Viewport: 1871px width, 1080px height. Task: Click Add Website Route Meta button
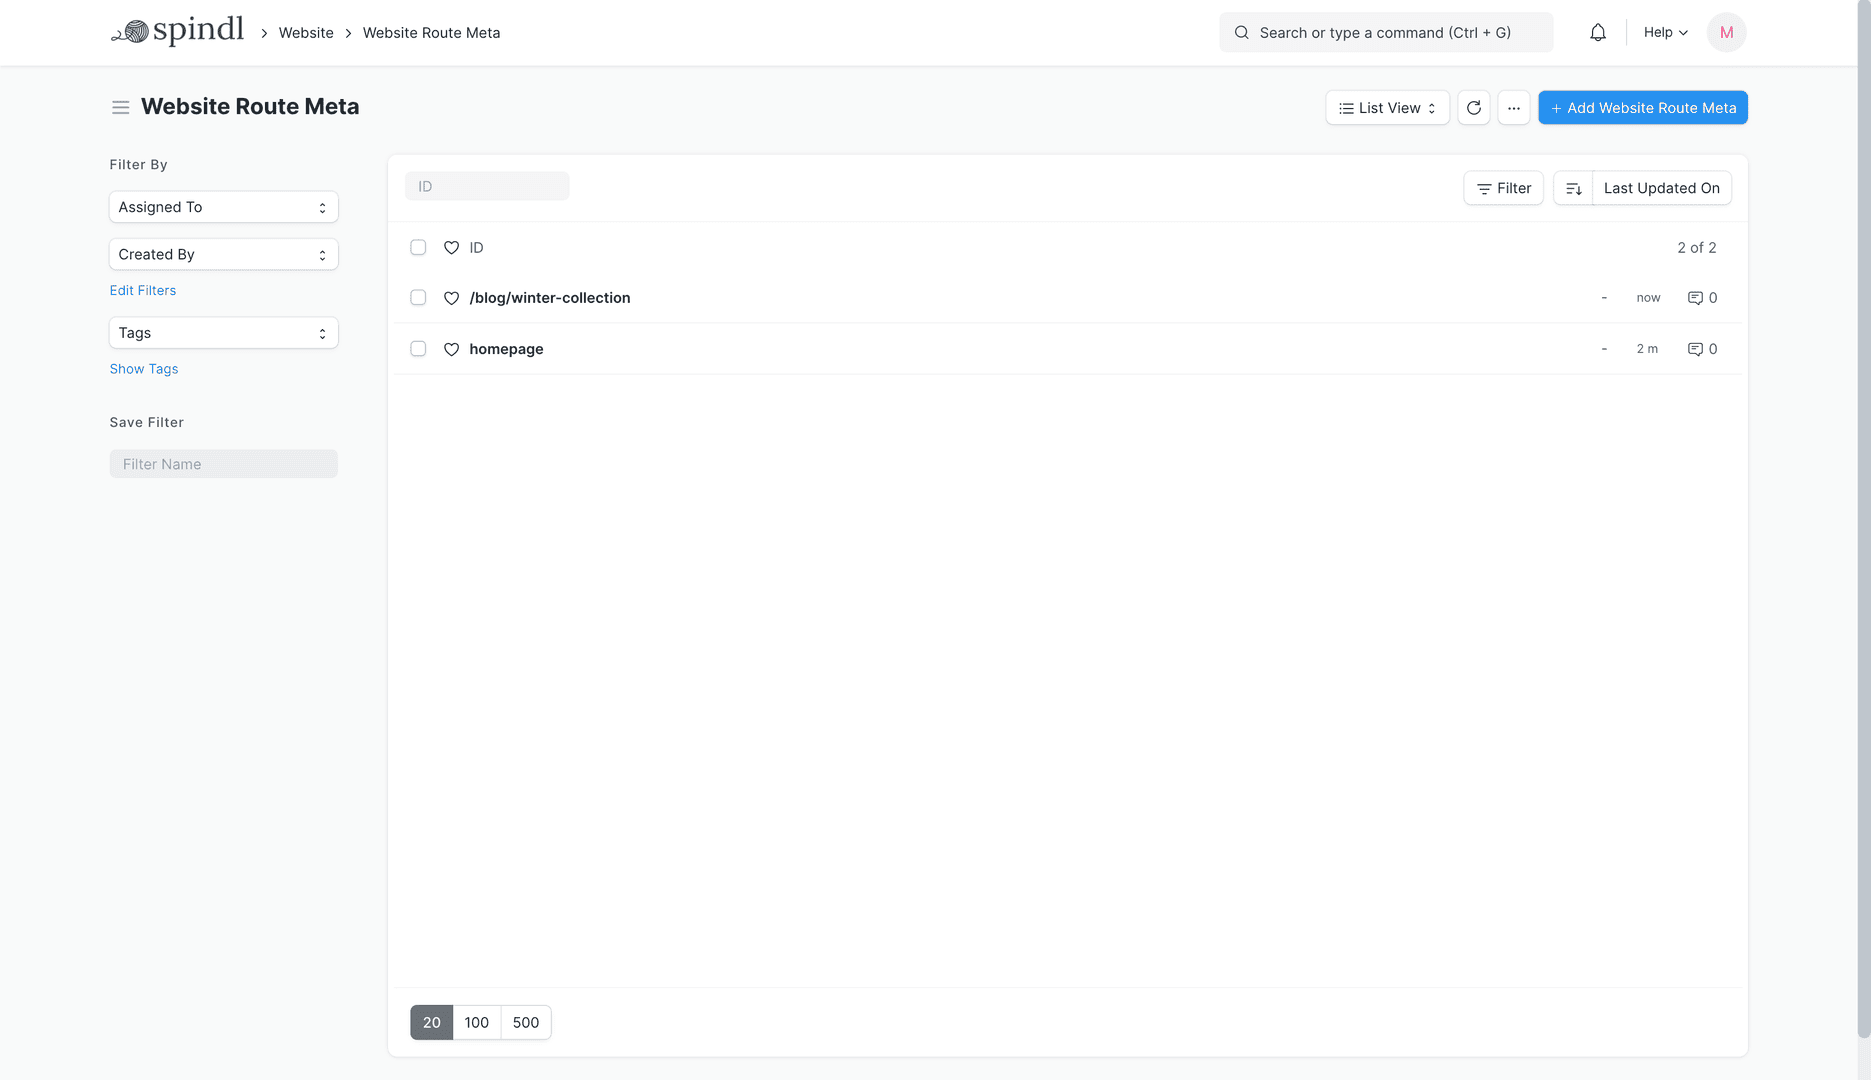pos(1642,108)
